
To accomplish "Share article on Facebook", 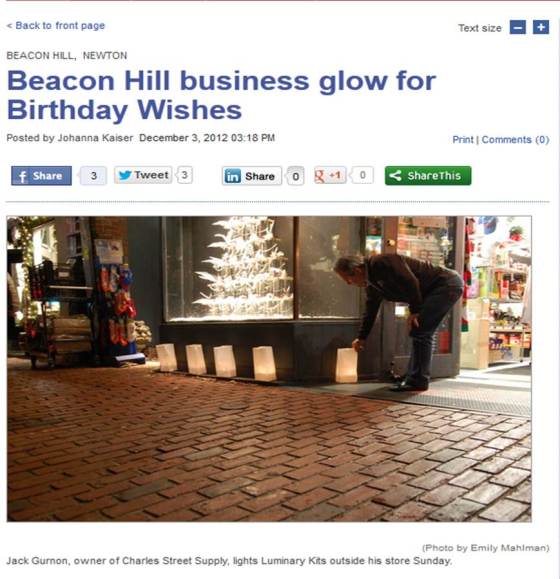I will click(x=41, y=176).
